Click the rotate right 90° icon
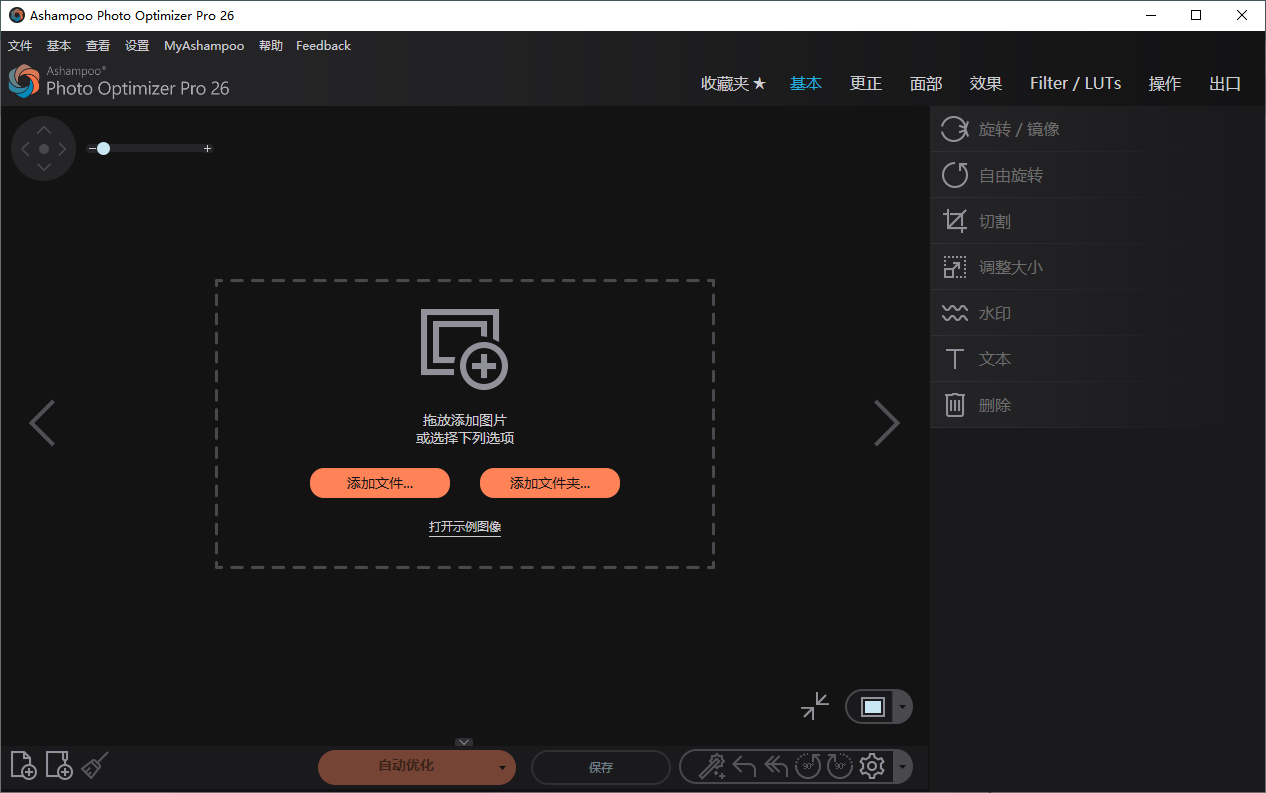 [840, 765]
